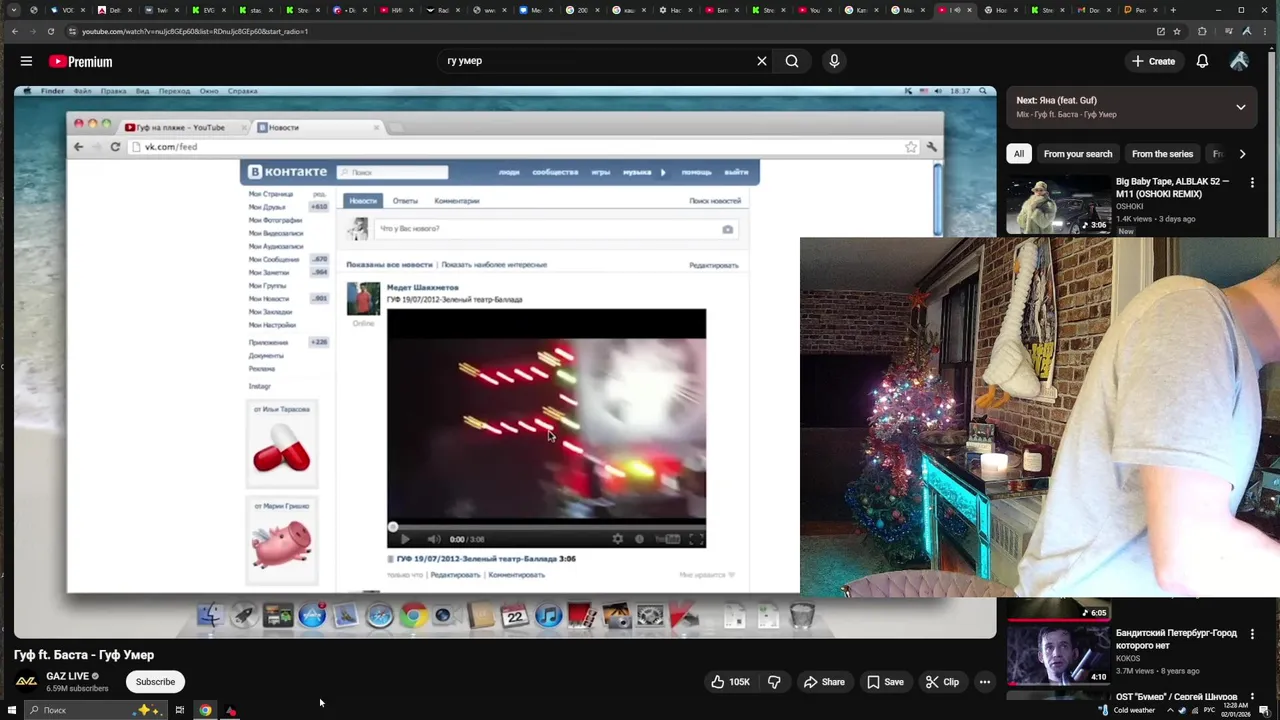Viewport: 1280px width, 720px height.
Task: Select the From your search chip
Action: pyautogui.click(x=1078, y=154)
